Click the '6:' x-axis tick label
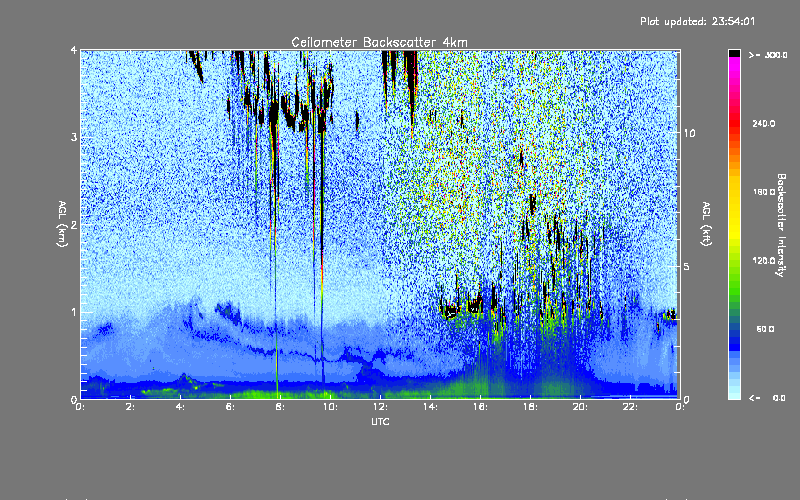 [231, 407]
